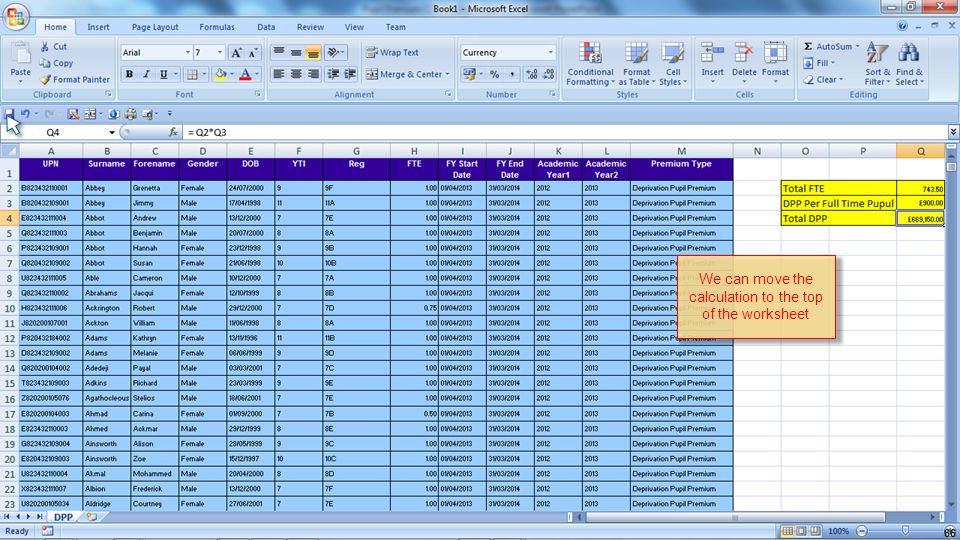The height and width of the screenshot is (540, 960).
Task: Click the Excel Help question icon
Action: coord(902,26)
